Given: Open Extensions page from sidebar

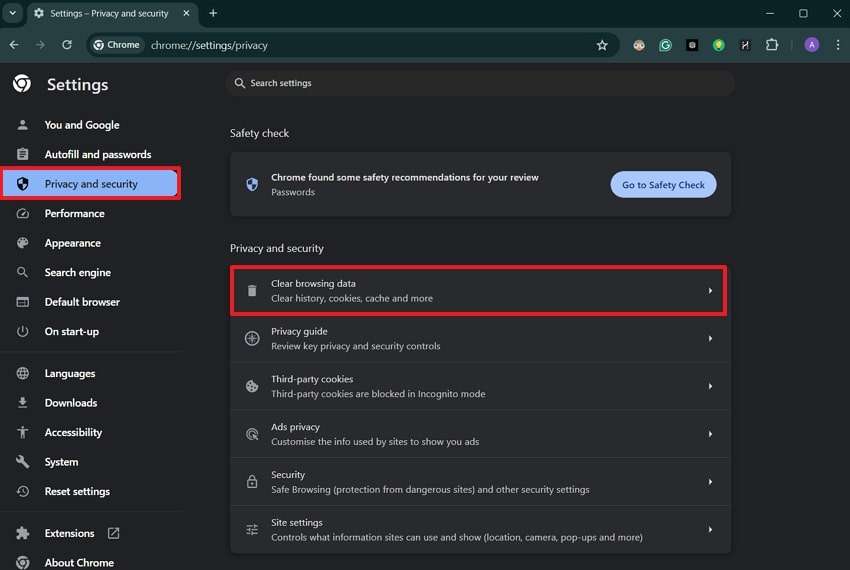Looking at the screenshot, I should click(x=69, y=533).
